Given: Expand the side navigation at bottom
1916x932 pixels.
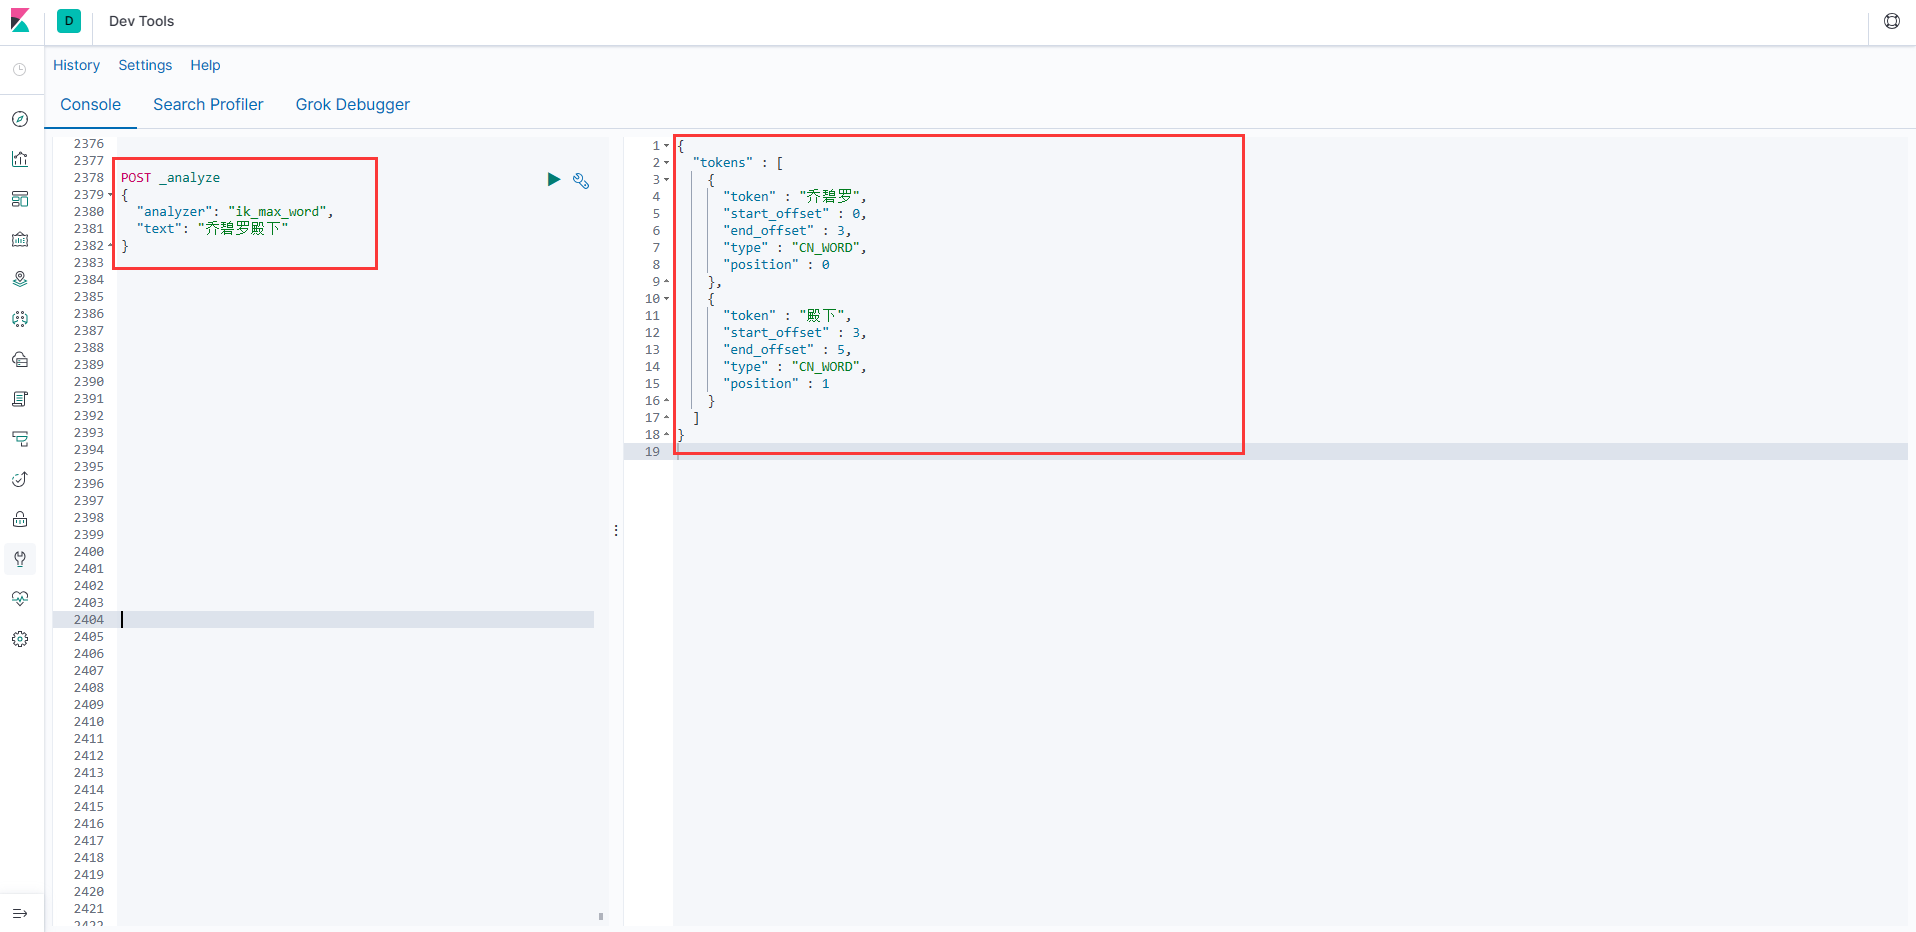Looking at the screenshot, I should click(x=20, y=913).
